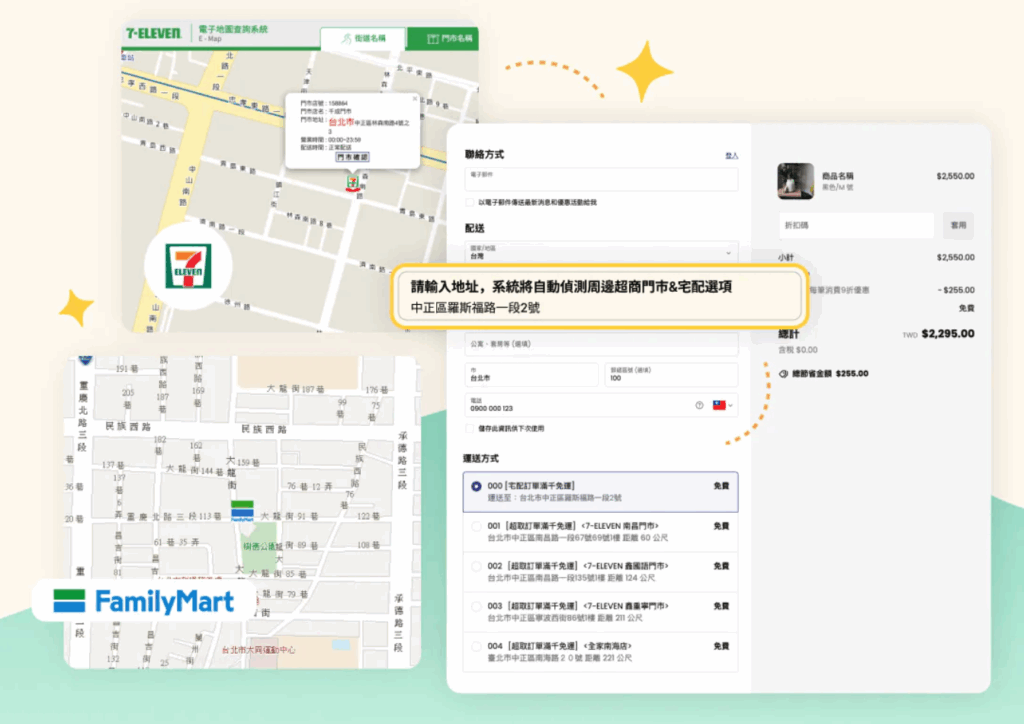Edit the postal code field showing 100
Viewport: 1024px width, 724px height.
(x=671, y=375)
